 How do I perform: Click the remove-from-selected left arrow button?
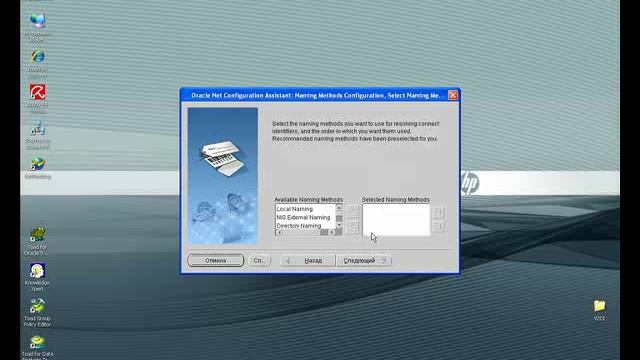353,227
